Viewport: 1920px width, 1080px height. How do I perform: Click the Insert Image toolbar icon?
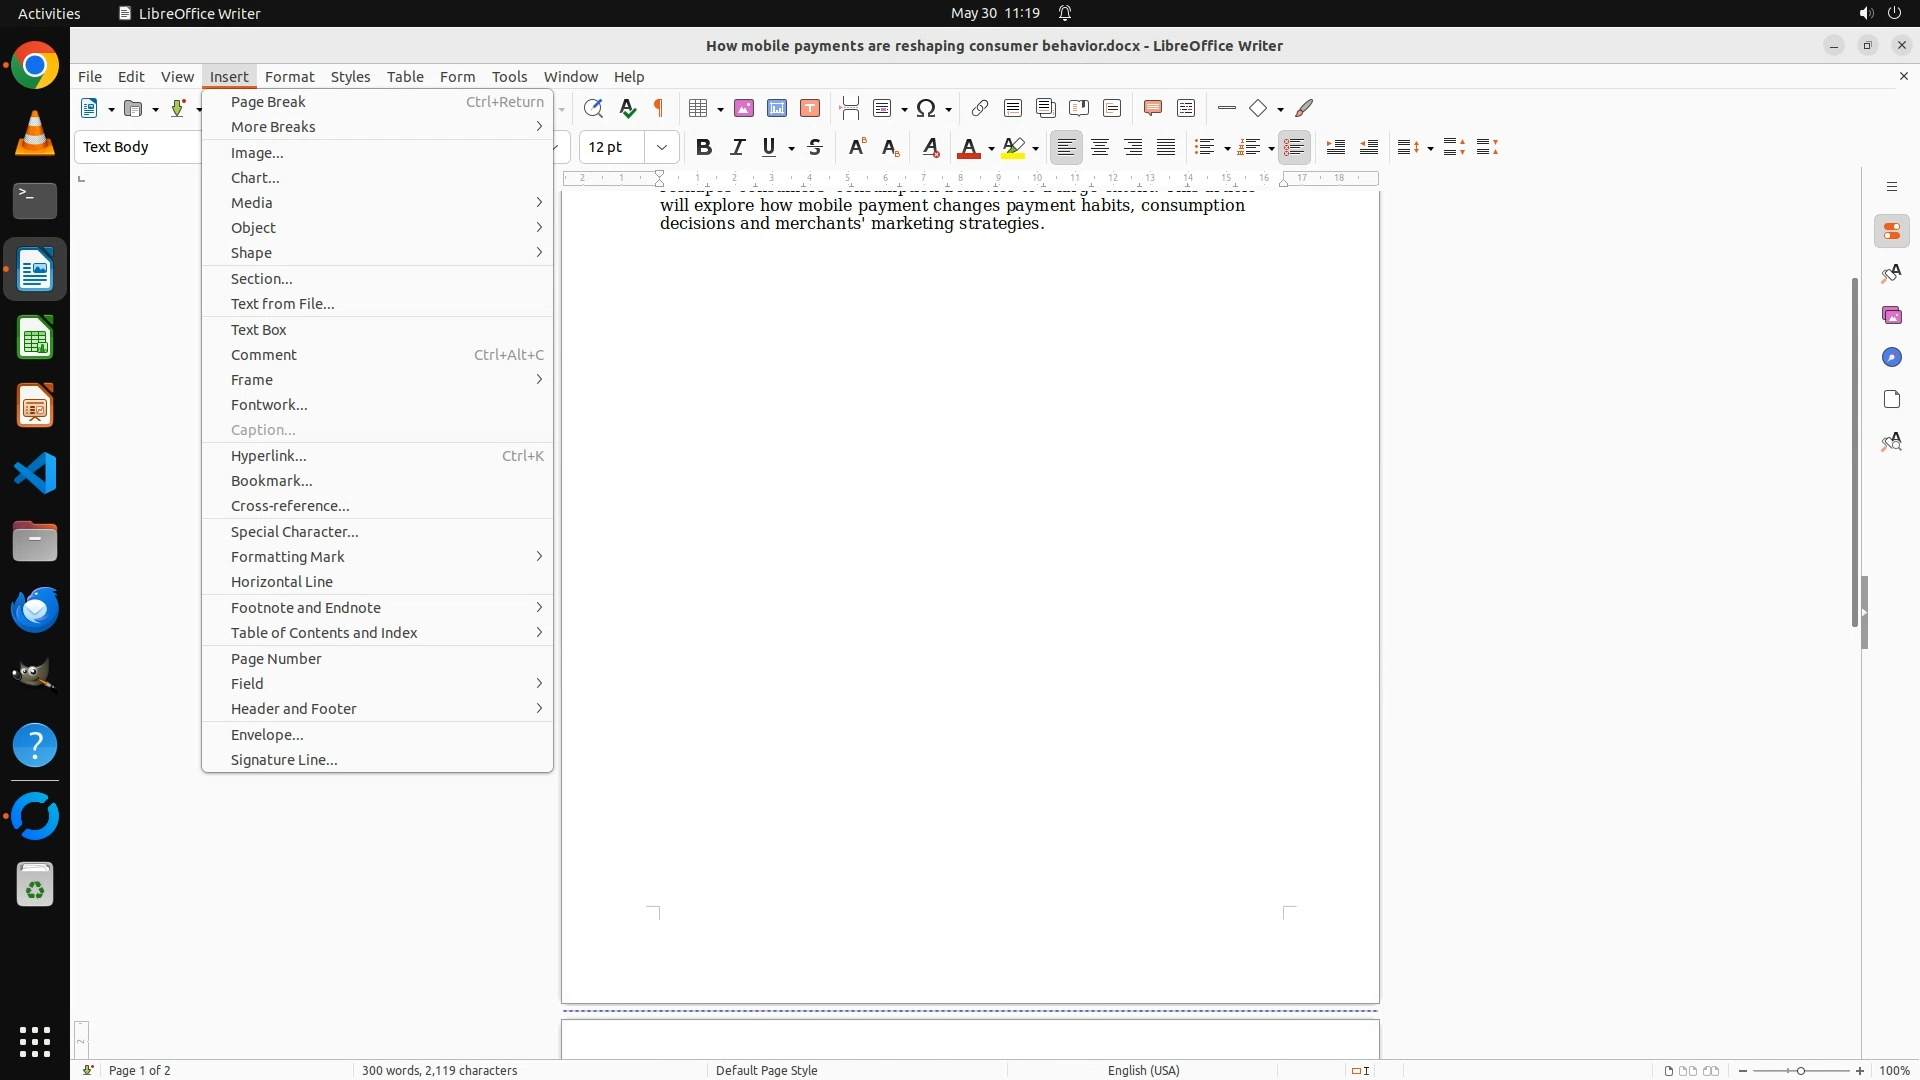pos(744,108)
